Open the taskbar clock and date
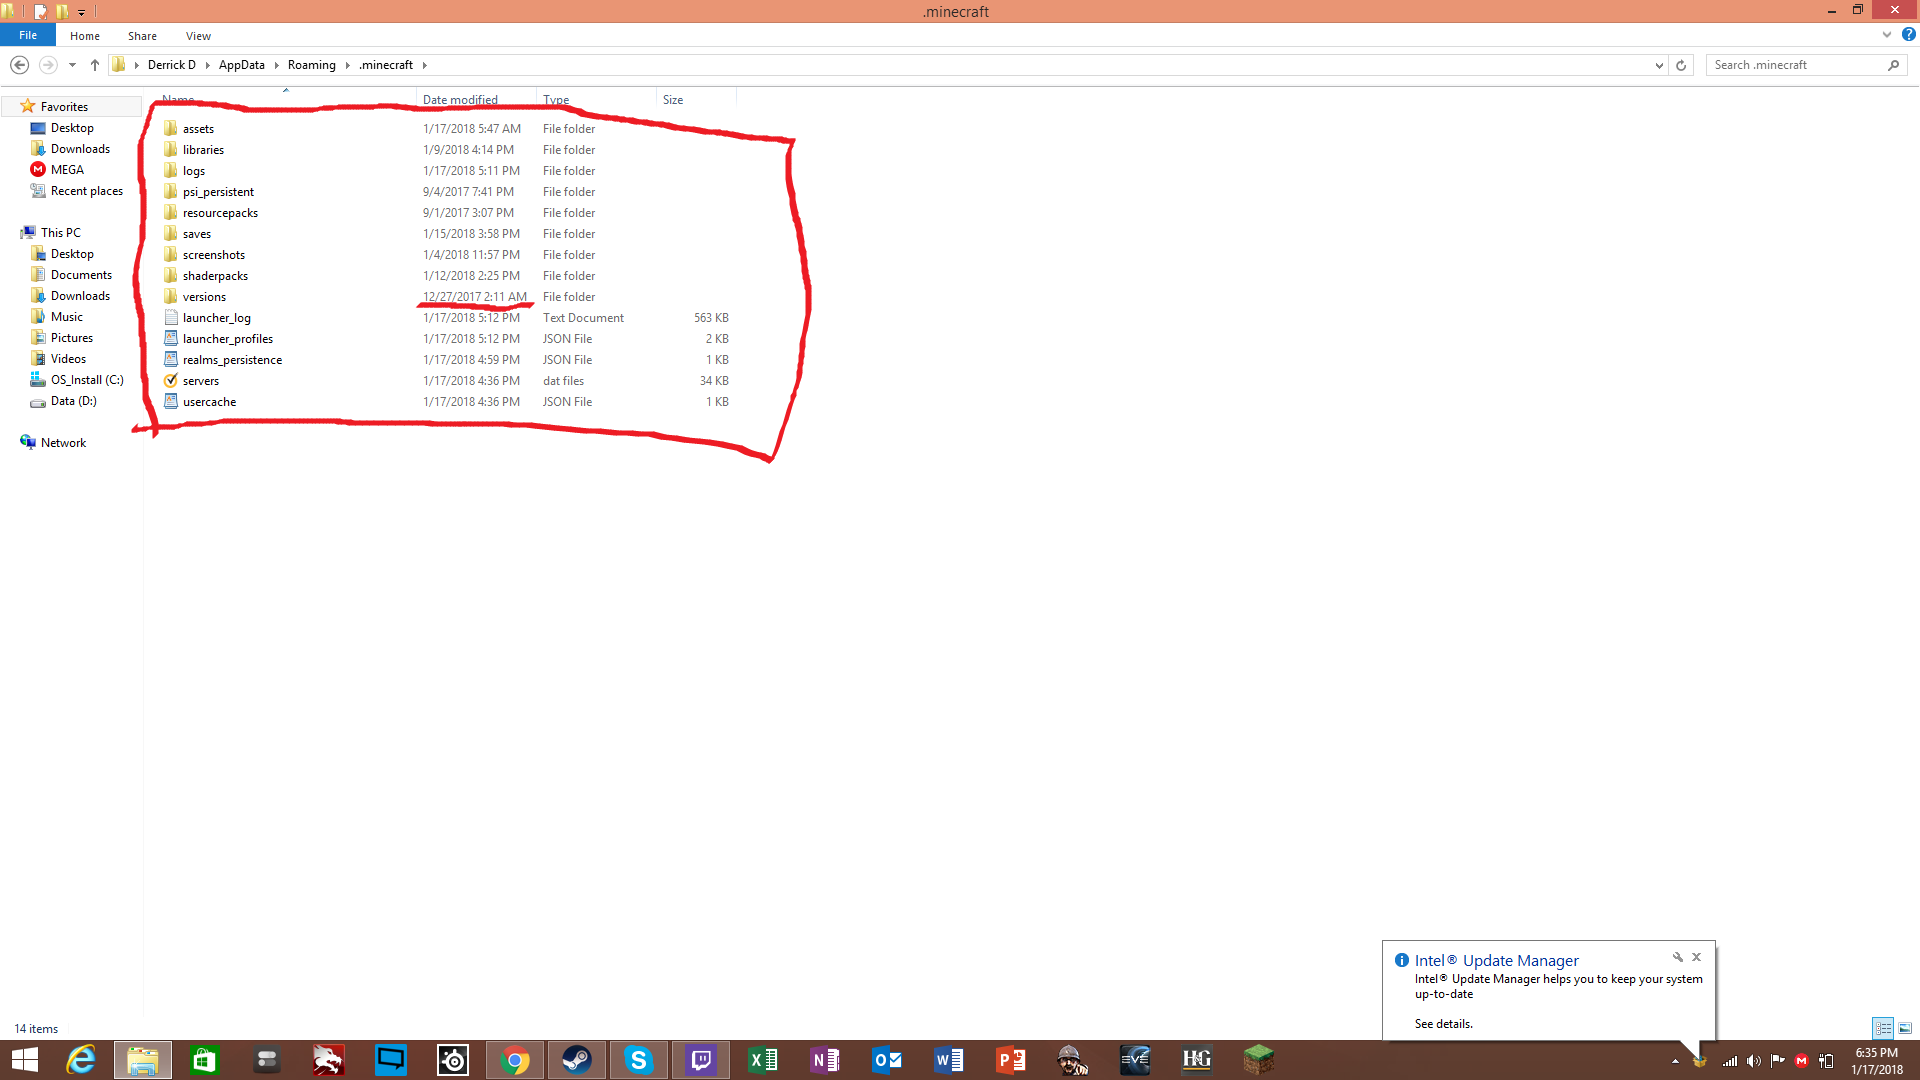The height and width of the screenshot is (1080, 1920). coord(1877,1061)
